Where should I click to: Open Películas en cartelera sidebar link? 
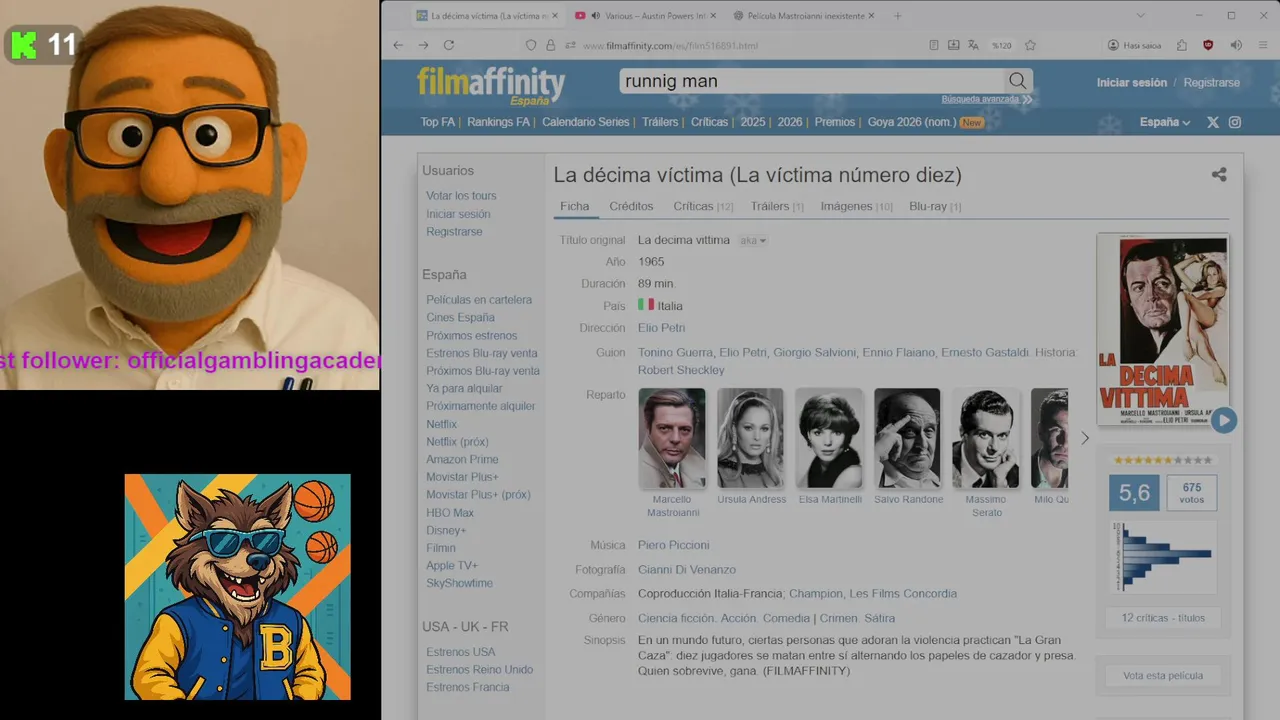(x=479, y=300)
